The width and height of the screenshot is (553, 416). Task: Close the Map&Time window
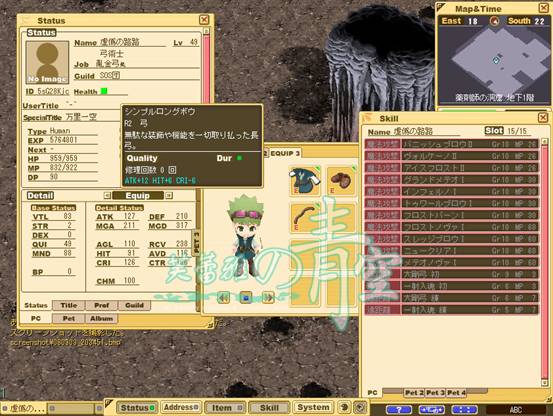544,7
